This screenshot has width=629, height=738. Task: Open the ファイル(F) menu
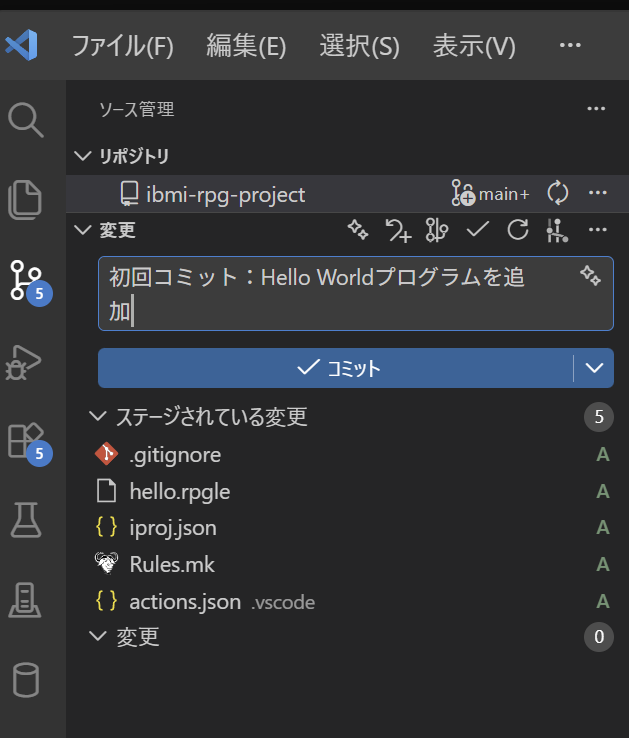coord(122,46)
